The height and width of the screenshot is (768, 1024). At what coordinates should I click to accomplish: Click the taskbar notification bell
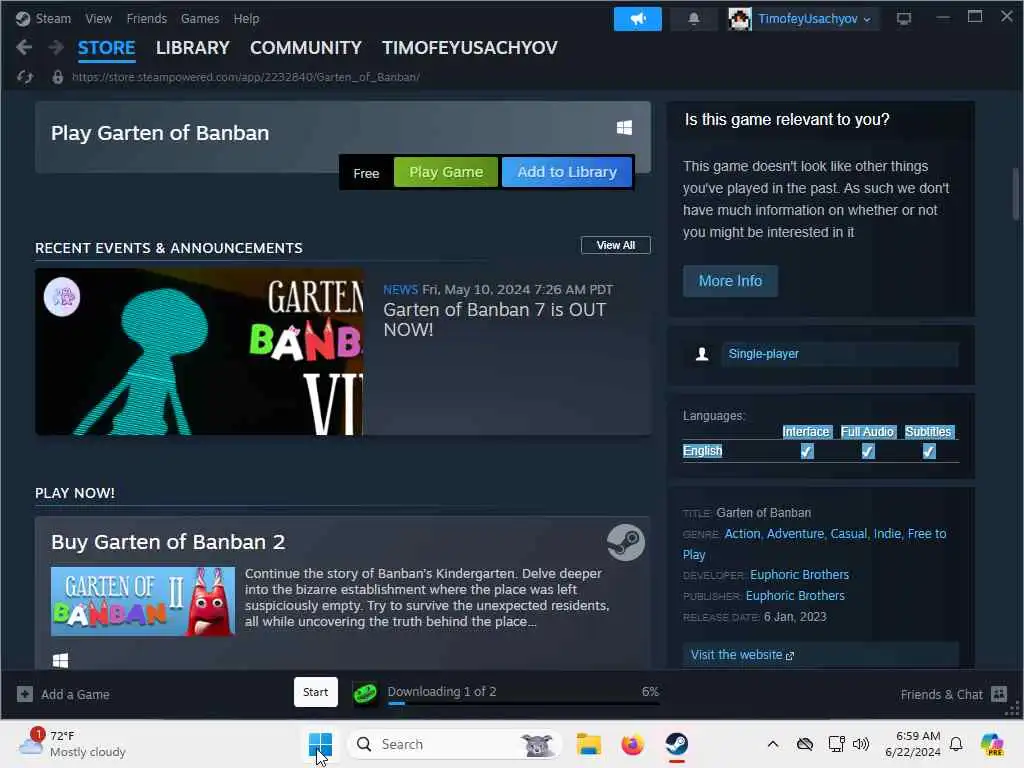(x=956, y=744)
